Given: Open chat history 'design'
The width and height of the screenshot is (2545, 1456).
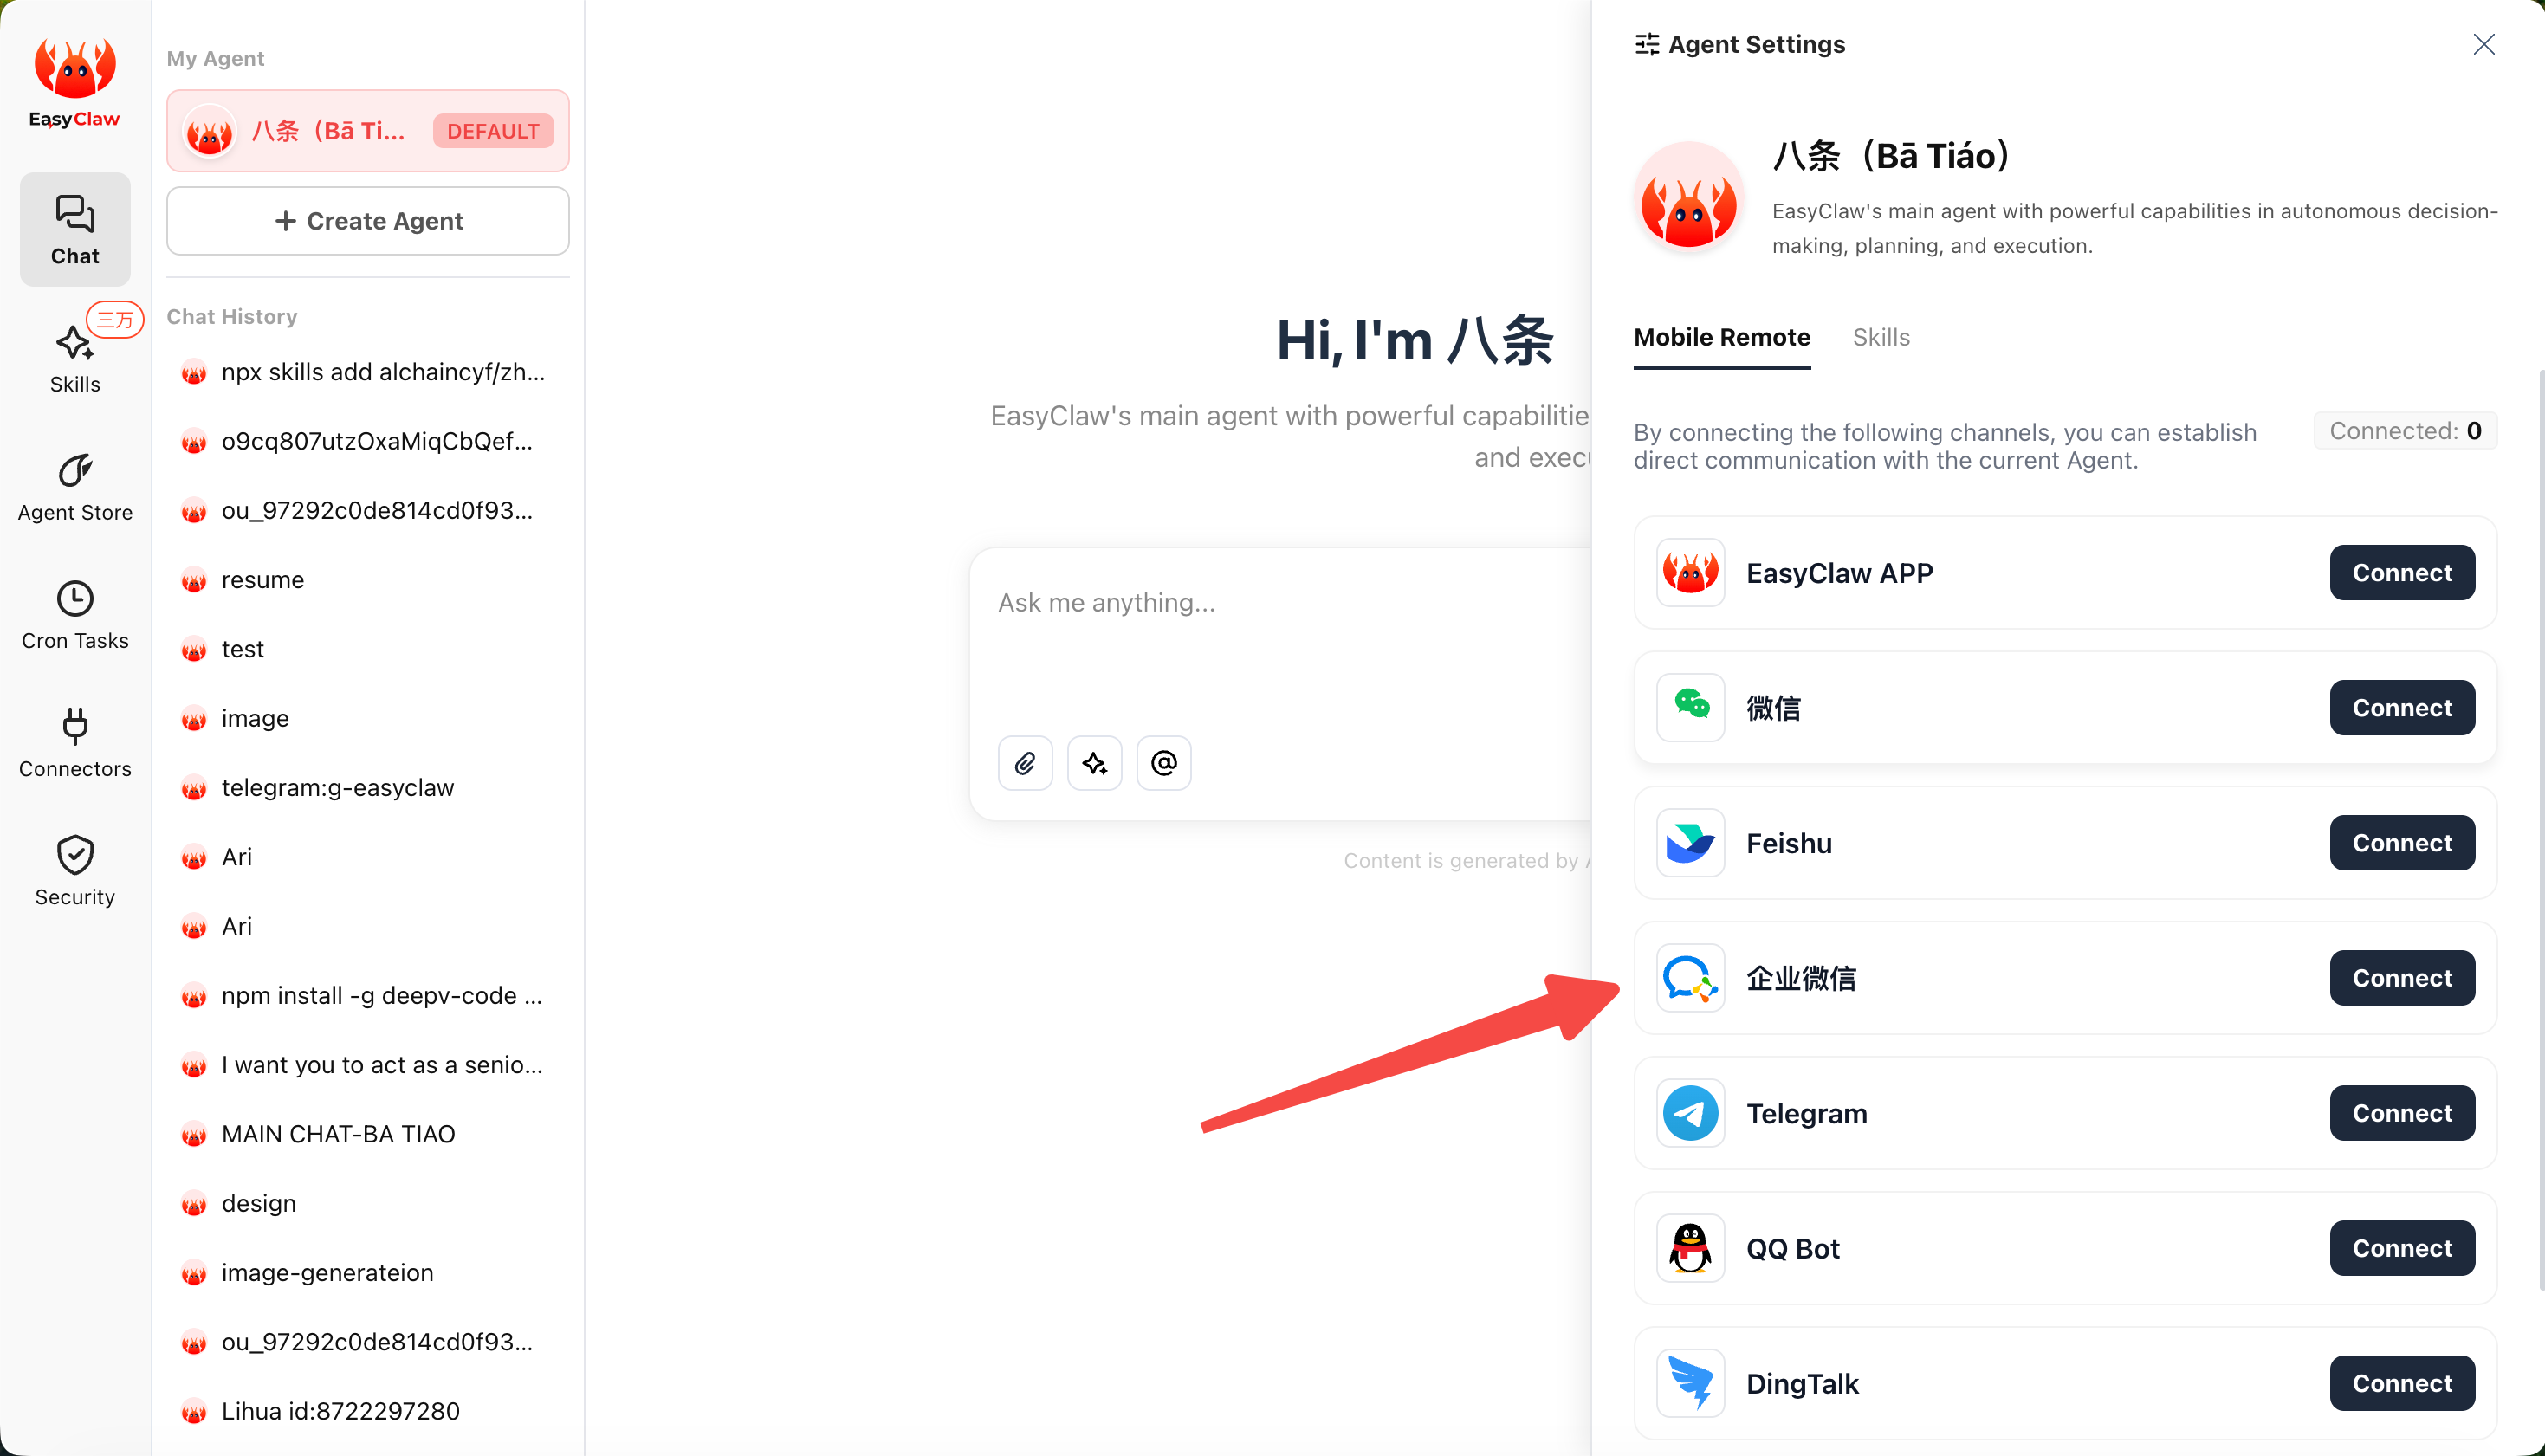Looking at the screenshot, I should [367, 1203].
